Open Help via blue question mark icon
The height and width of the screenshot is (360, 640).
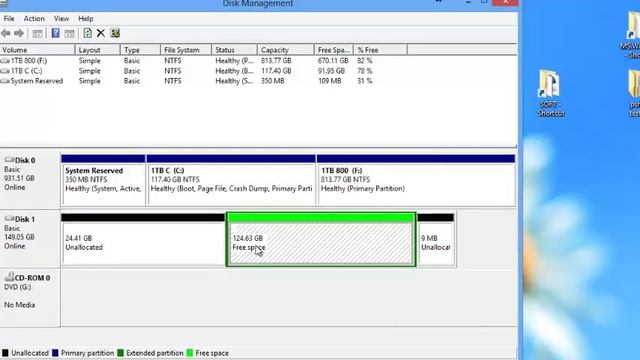[x=56, y=33]
